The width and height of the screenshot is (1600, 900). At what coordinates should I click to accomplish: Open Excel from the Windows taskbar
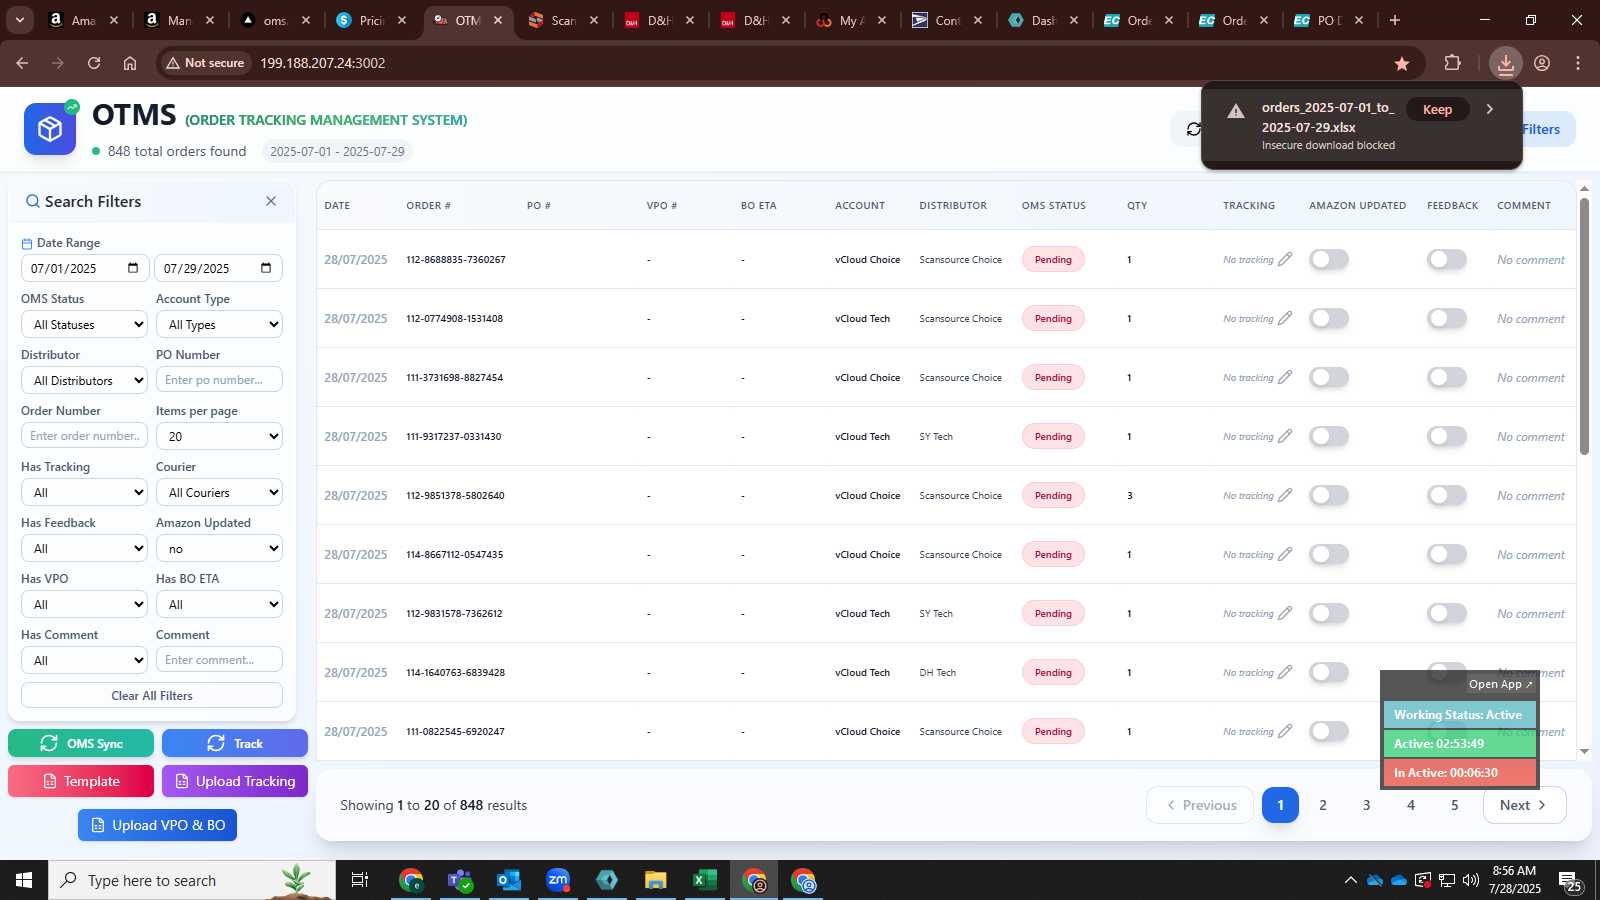(x=705, y=880)
